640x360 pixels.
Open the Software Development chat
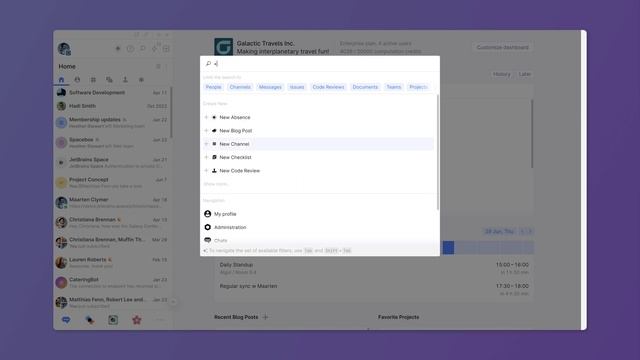[112, 93]
